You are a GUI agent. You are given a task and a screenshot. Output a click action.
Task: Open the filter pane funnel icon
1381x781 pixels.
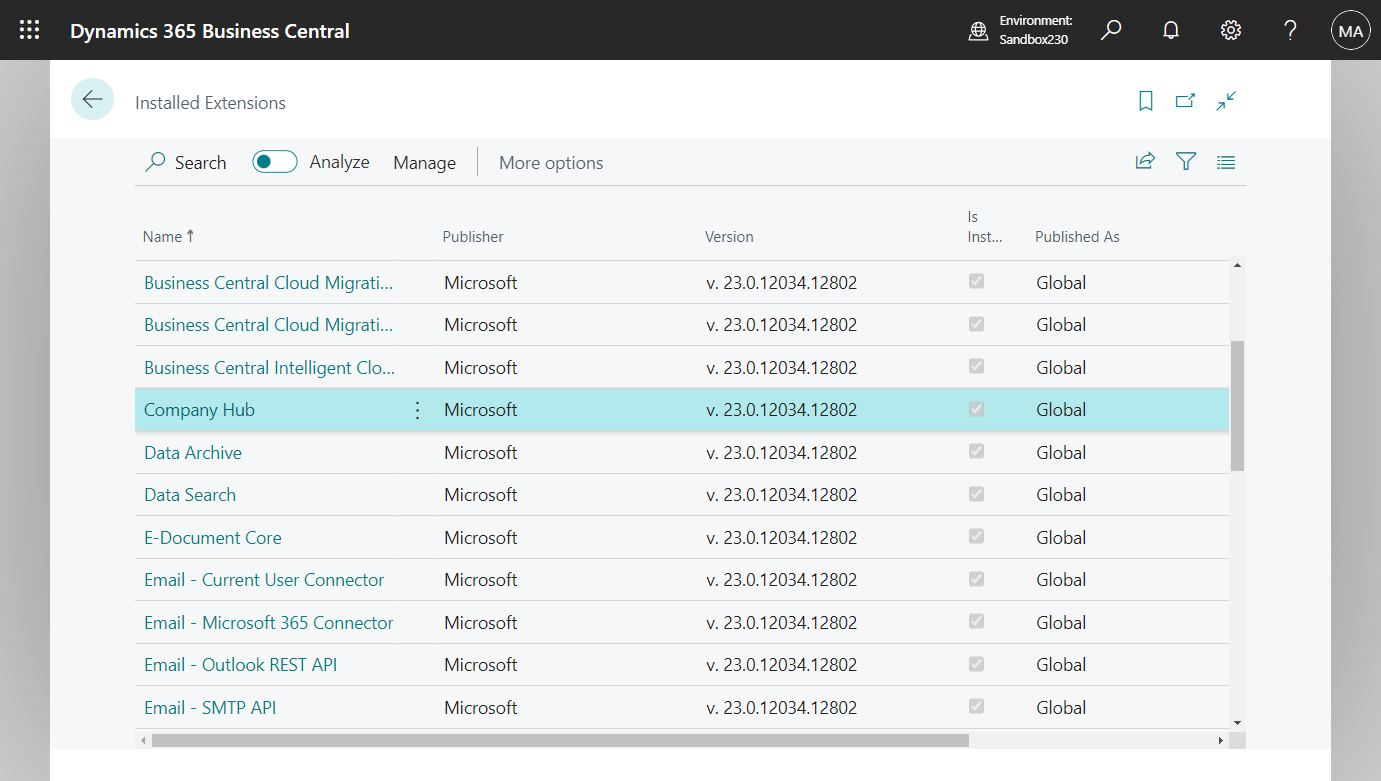(1186, 162)
